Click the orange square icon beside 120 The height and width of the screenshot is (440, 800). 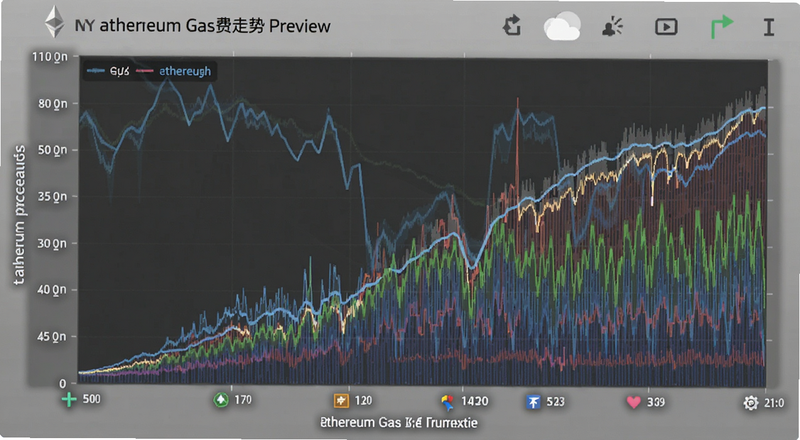pyautogui.click(x=341, y=401)
